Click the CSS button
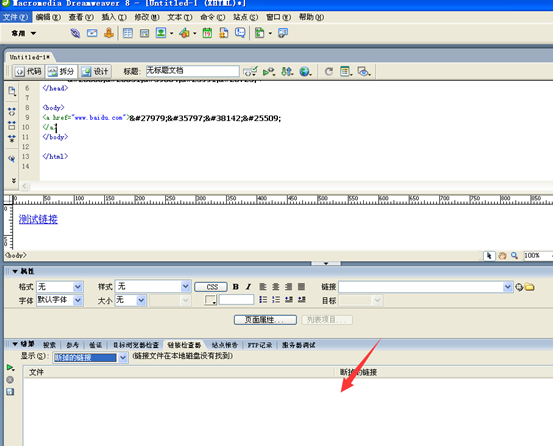This screenshot has height=446, width=553. click(211, 287)
